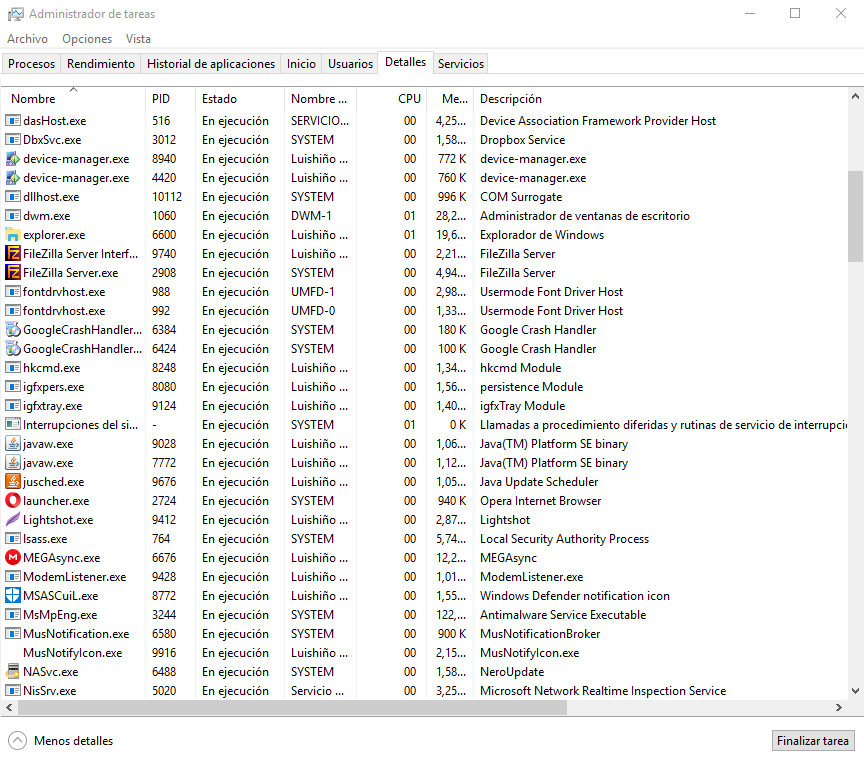The width and height of the screenshot is (864, 765).
Task: Open Historial de aplicaciones tab
Action: pyautogui.click(x=211, y=64)
